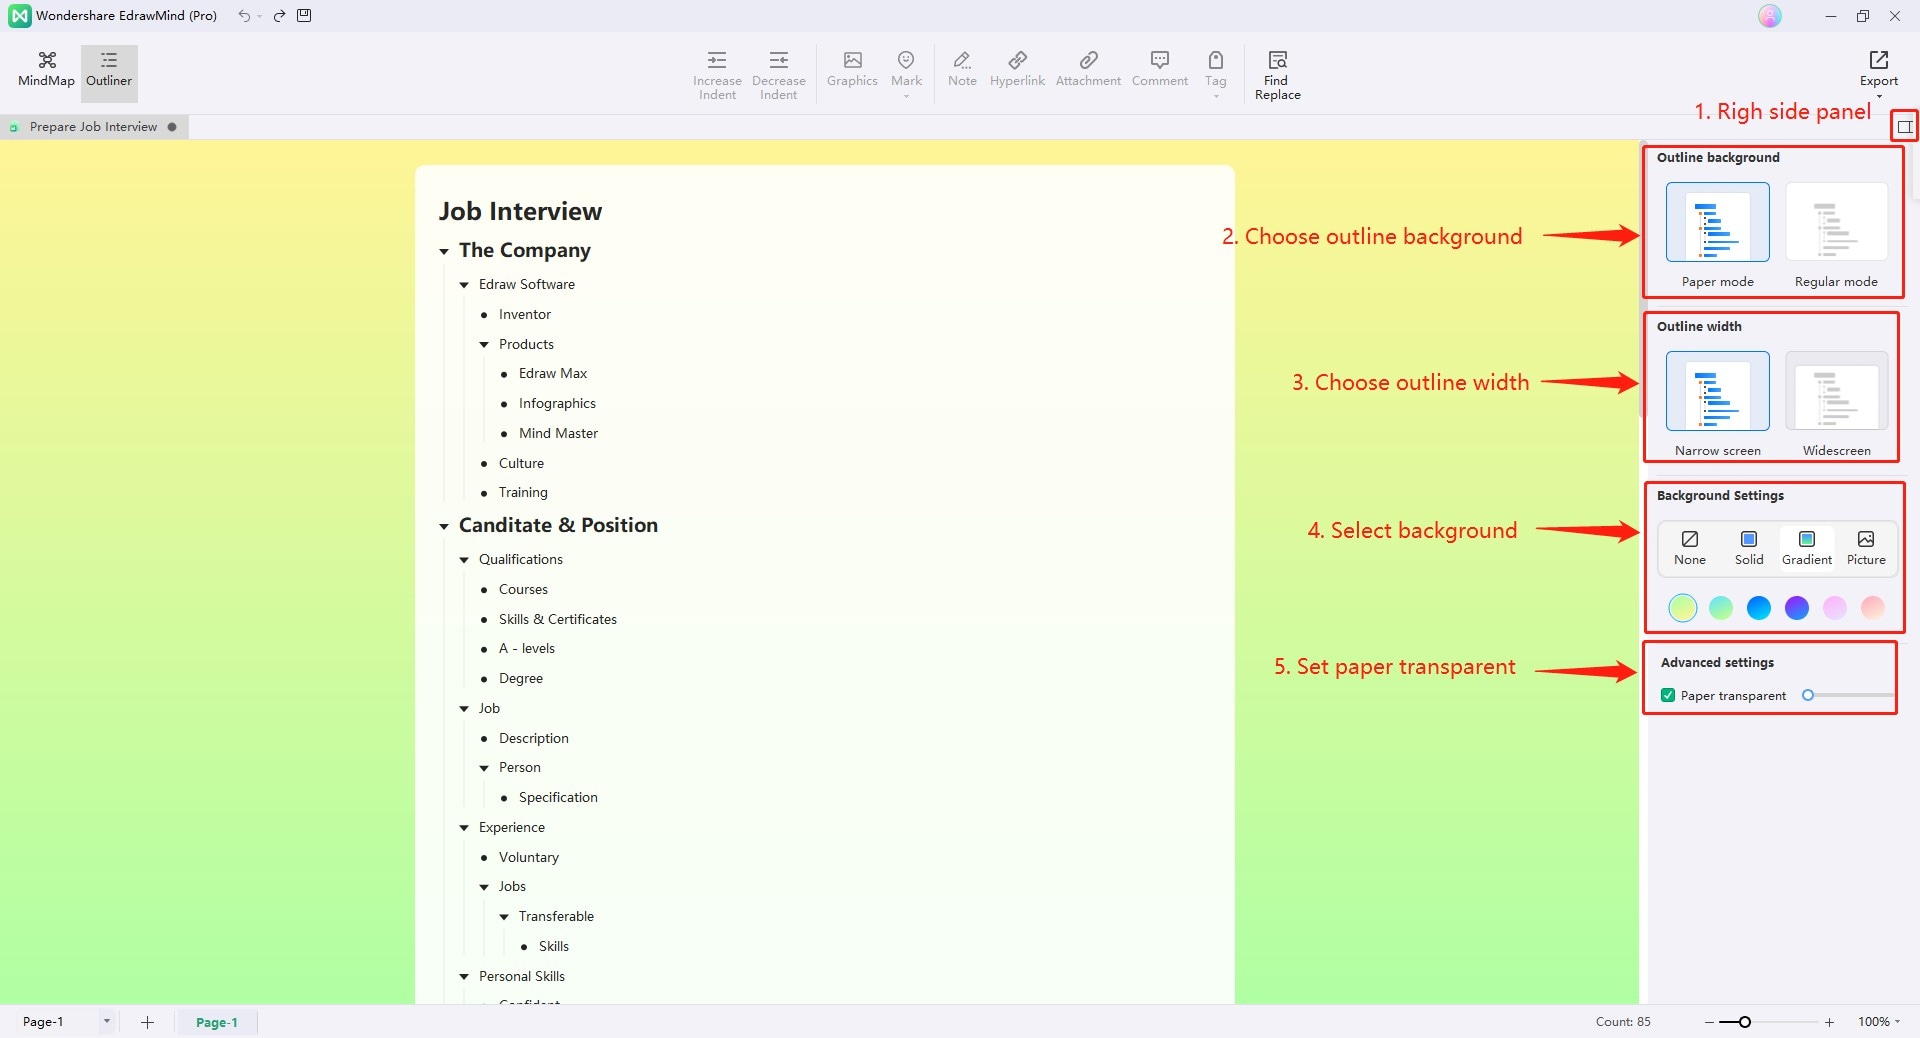Set background to Picture
The image size is (1920, 1038).
(x=1866, y=548)
